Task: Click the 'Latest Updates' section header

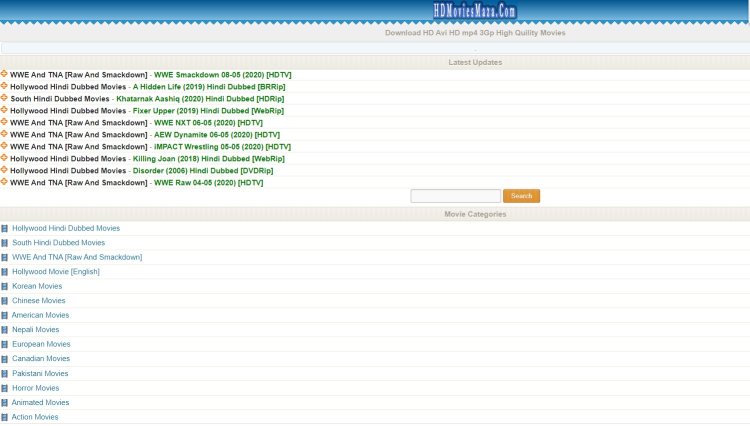Action: click(x=475, y=63)
